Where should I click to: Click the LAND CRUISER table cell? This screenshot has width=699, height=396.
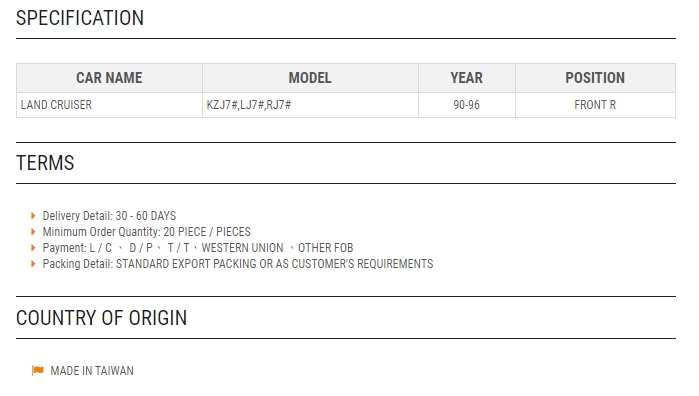[x=109, y=105]
